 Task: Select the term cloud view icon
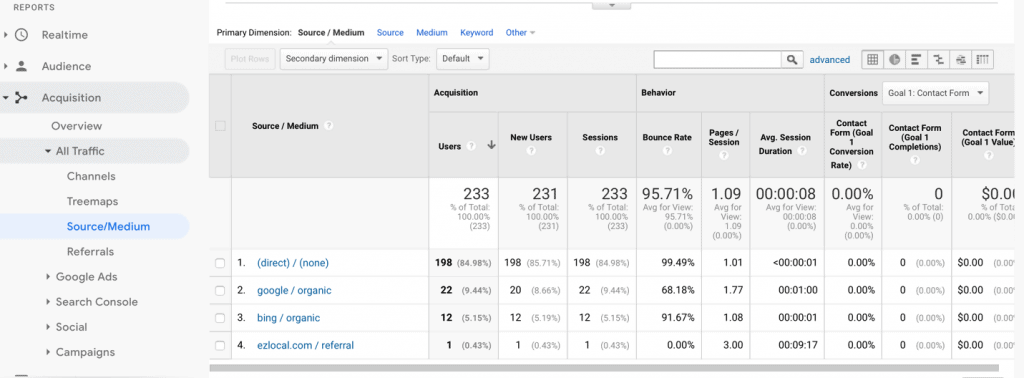(x=961, y=59)
